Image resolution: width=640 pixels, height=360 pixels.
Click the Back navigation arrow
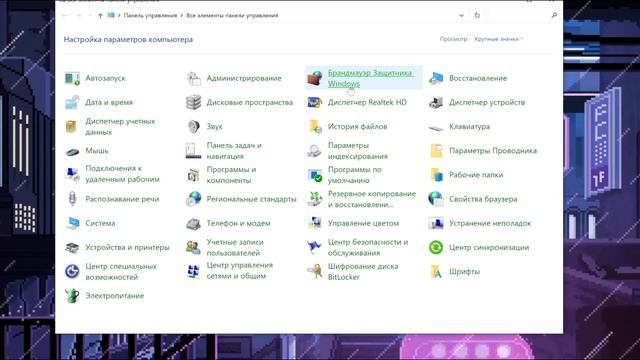(65, 16)
